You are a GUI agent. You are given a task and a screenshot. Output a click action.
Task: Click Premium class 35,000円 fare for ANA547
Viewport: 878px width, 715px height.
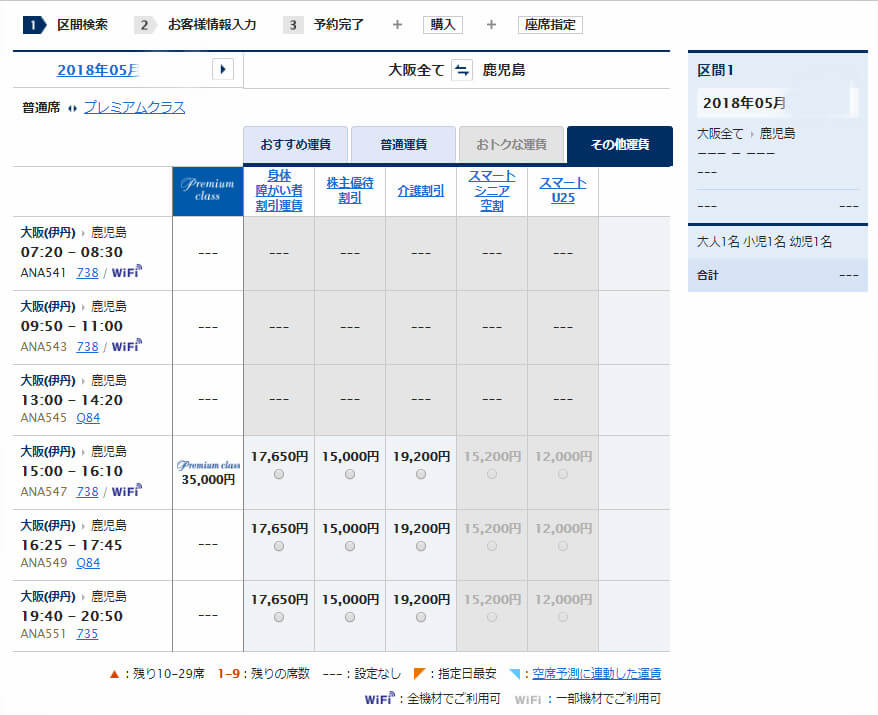pyautogui.click(x=208, y=479)
